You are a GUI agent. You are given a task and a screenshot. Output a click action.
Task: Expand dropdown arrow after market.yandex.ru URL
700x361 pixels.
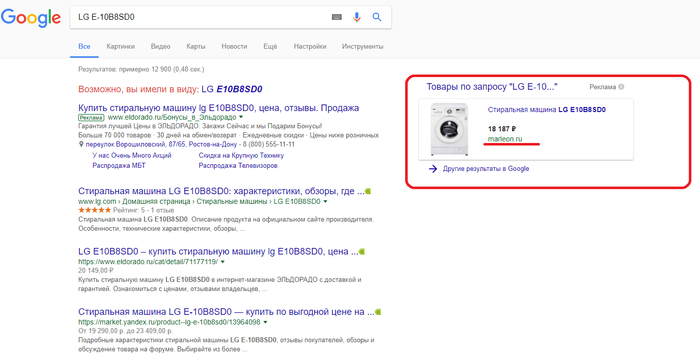265,322
